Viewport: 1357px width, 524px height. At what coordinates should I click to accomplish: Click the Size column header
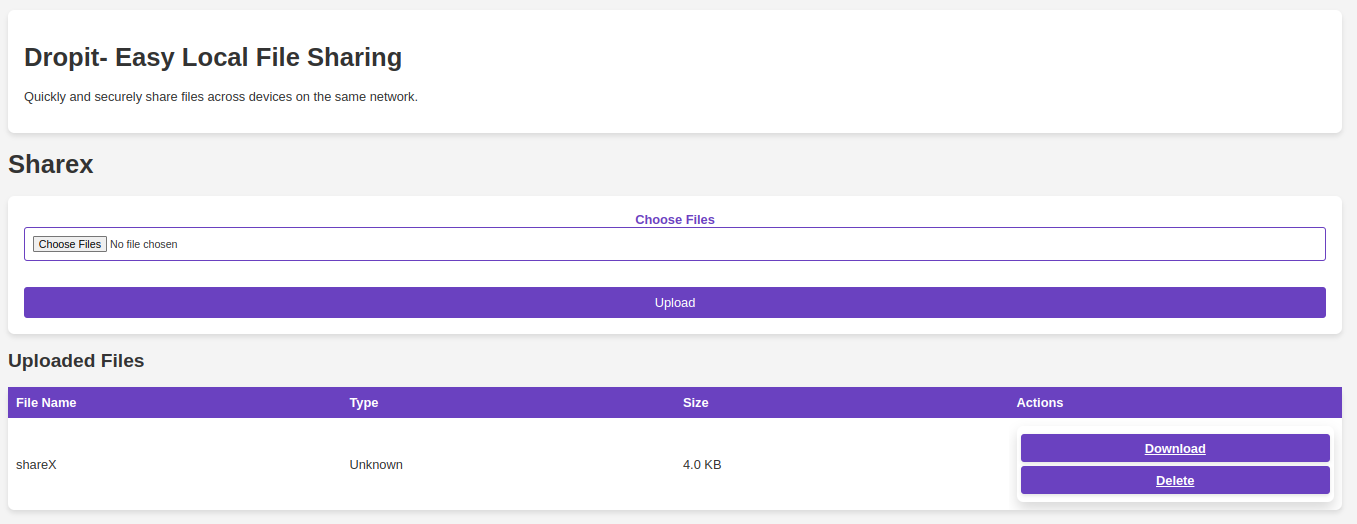point(695,402)
